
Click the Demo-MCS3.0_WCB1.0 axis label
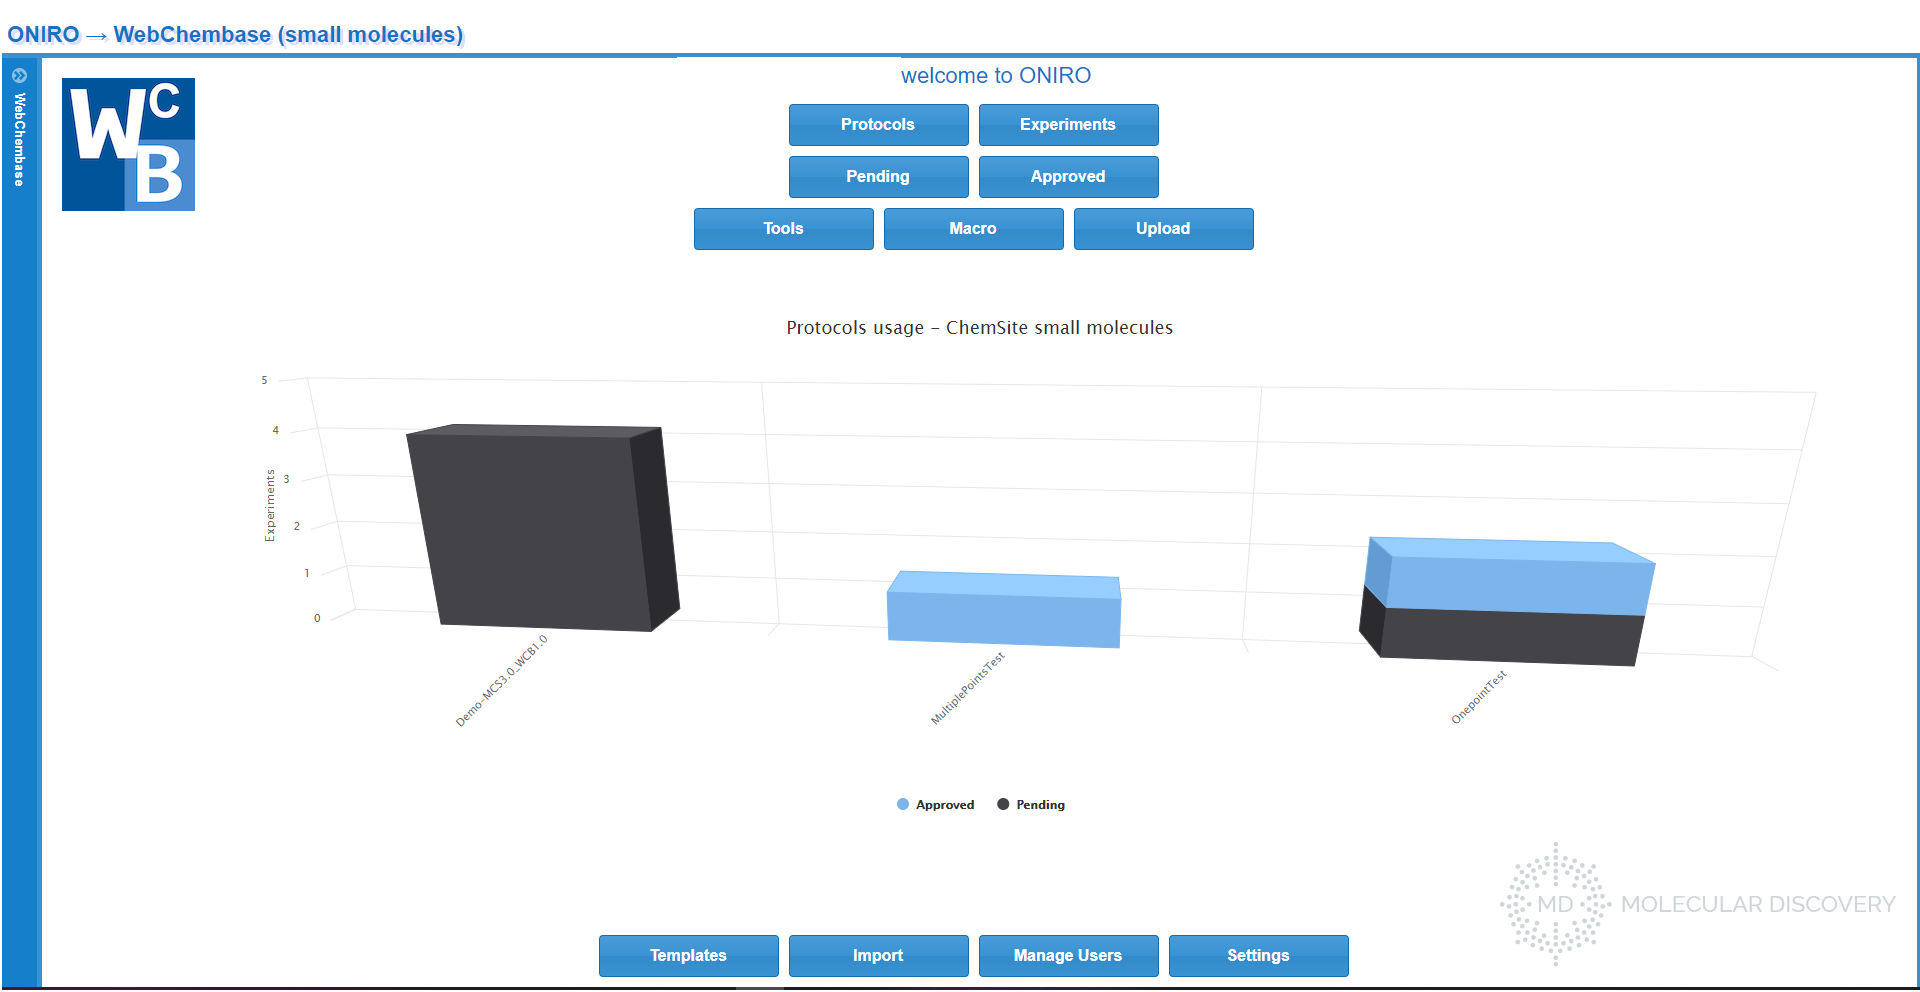click(x=502, y=680)
